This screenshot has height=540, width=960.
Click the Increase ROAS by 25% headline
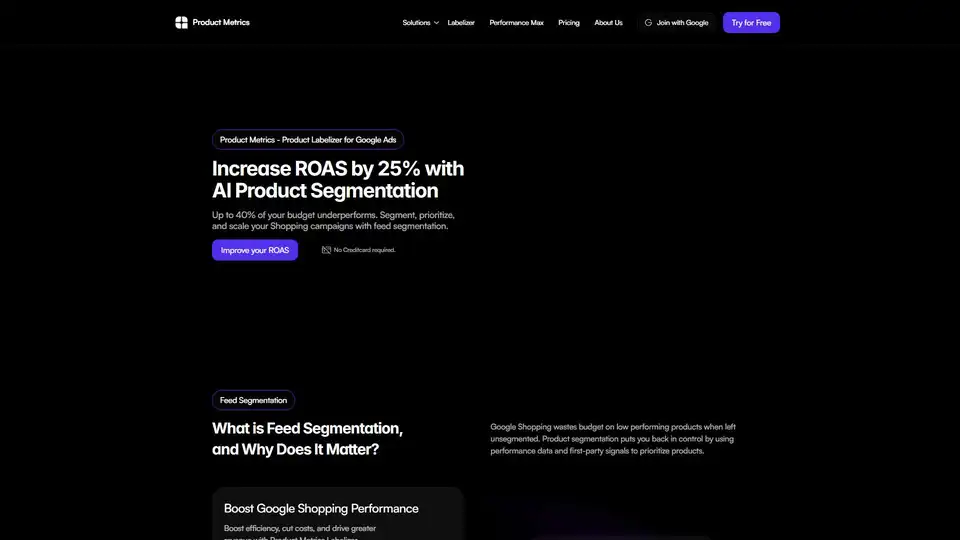click(338, 179)
